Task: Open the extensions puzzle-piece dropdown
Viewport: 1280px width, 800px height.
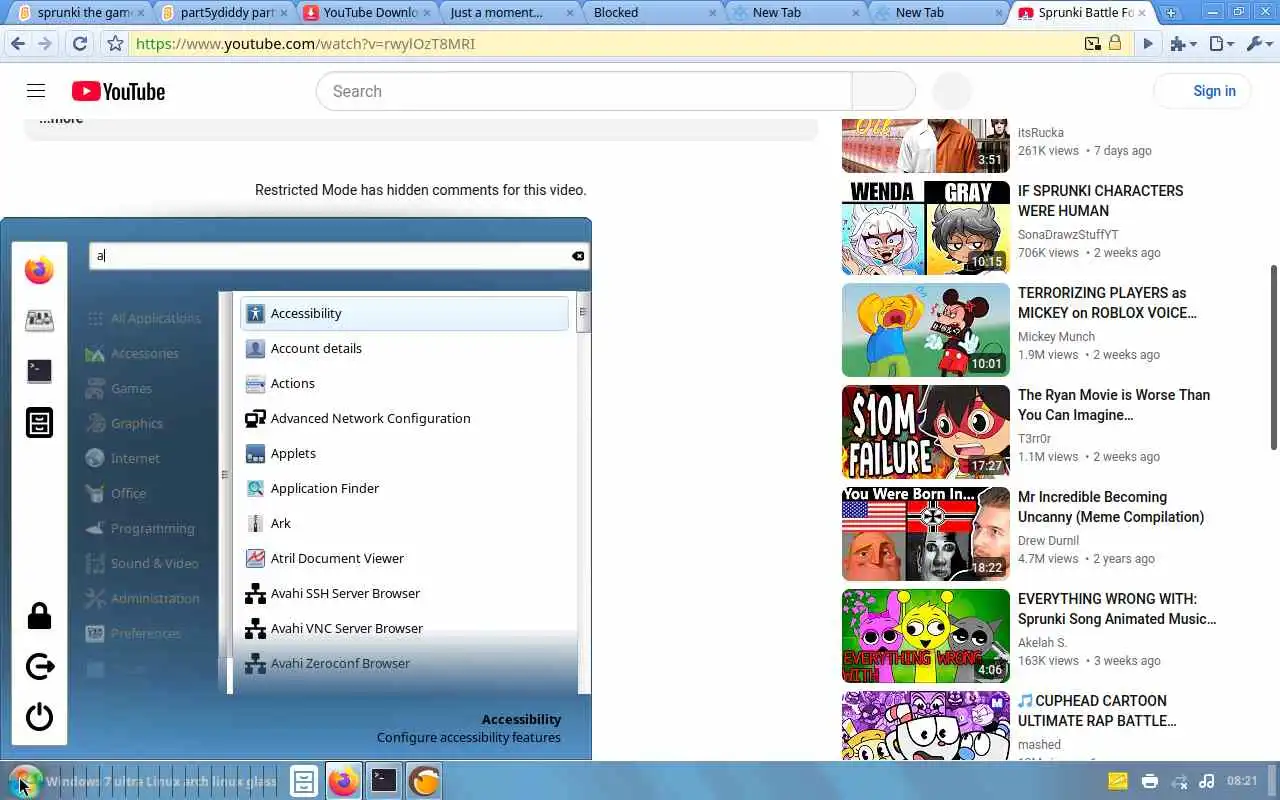Action: point(1183,44)
